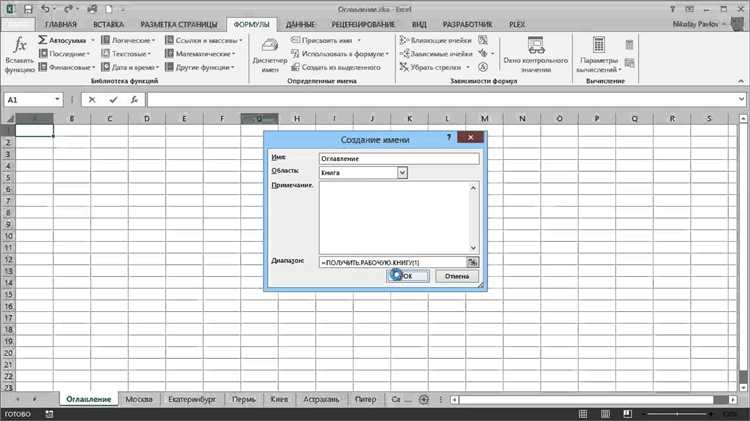750x421 pixels.
Task: Open the Финансовые functions list
Action: (66, 67)
